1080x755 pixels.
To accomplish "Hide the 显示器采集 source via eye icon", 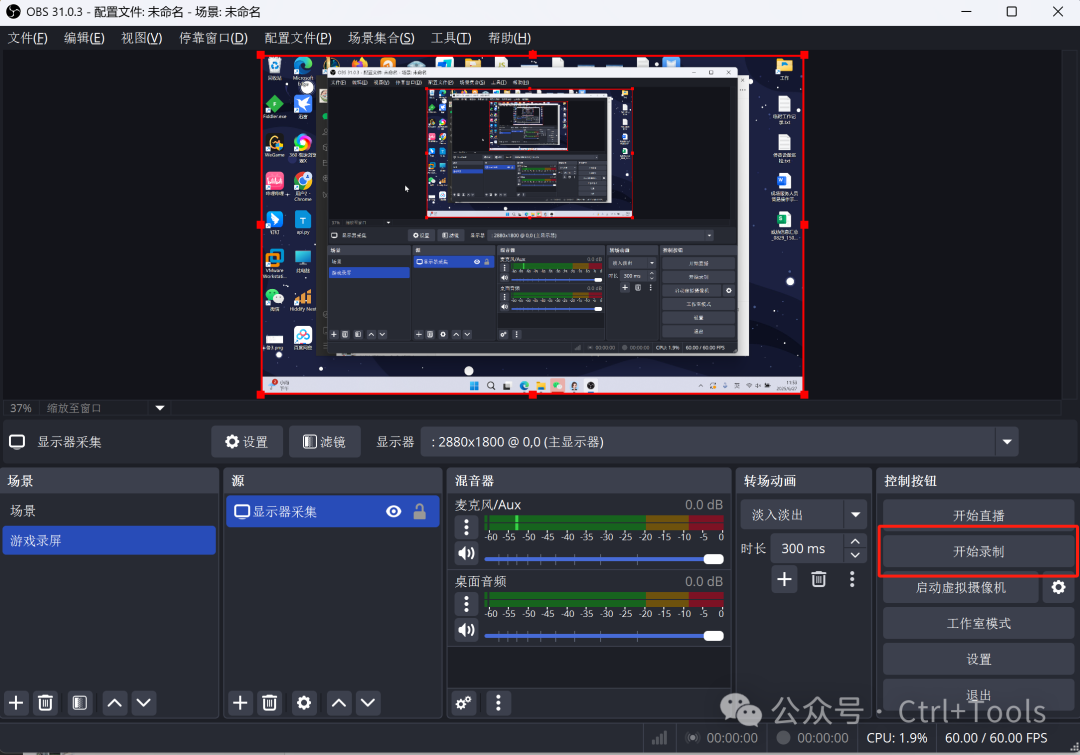I will coord(394,512).
